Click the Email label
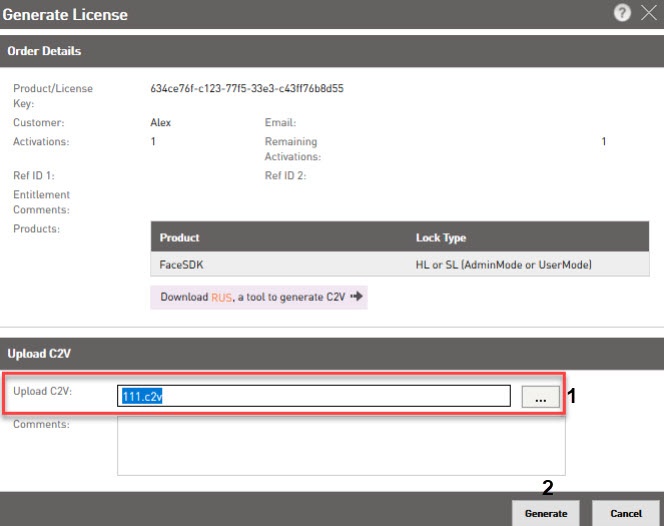 click(280, 122)
